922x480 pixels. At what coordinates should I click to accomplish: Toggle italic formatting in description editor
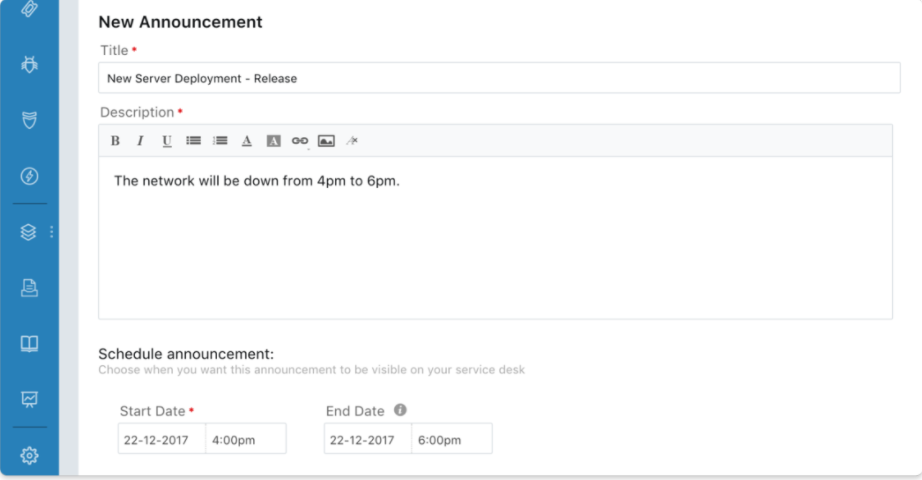[x=141, y=141]
